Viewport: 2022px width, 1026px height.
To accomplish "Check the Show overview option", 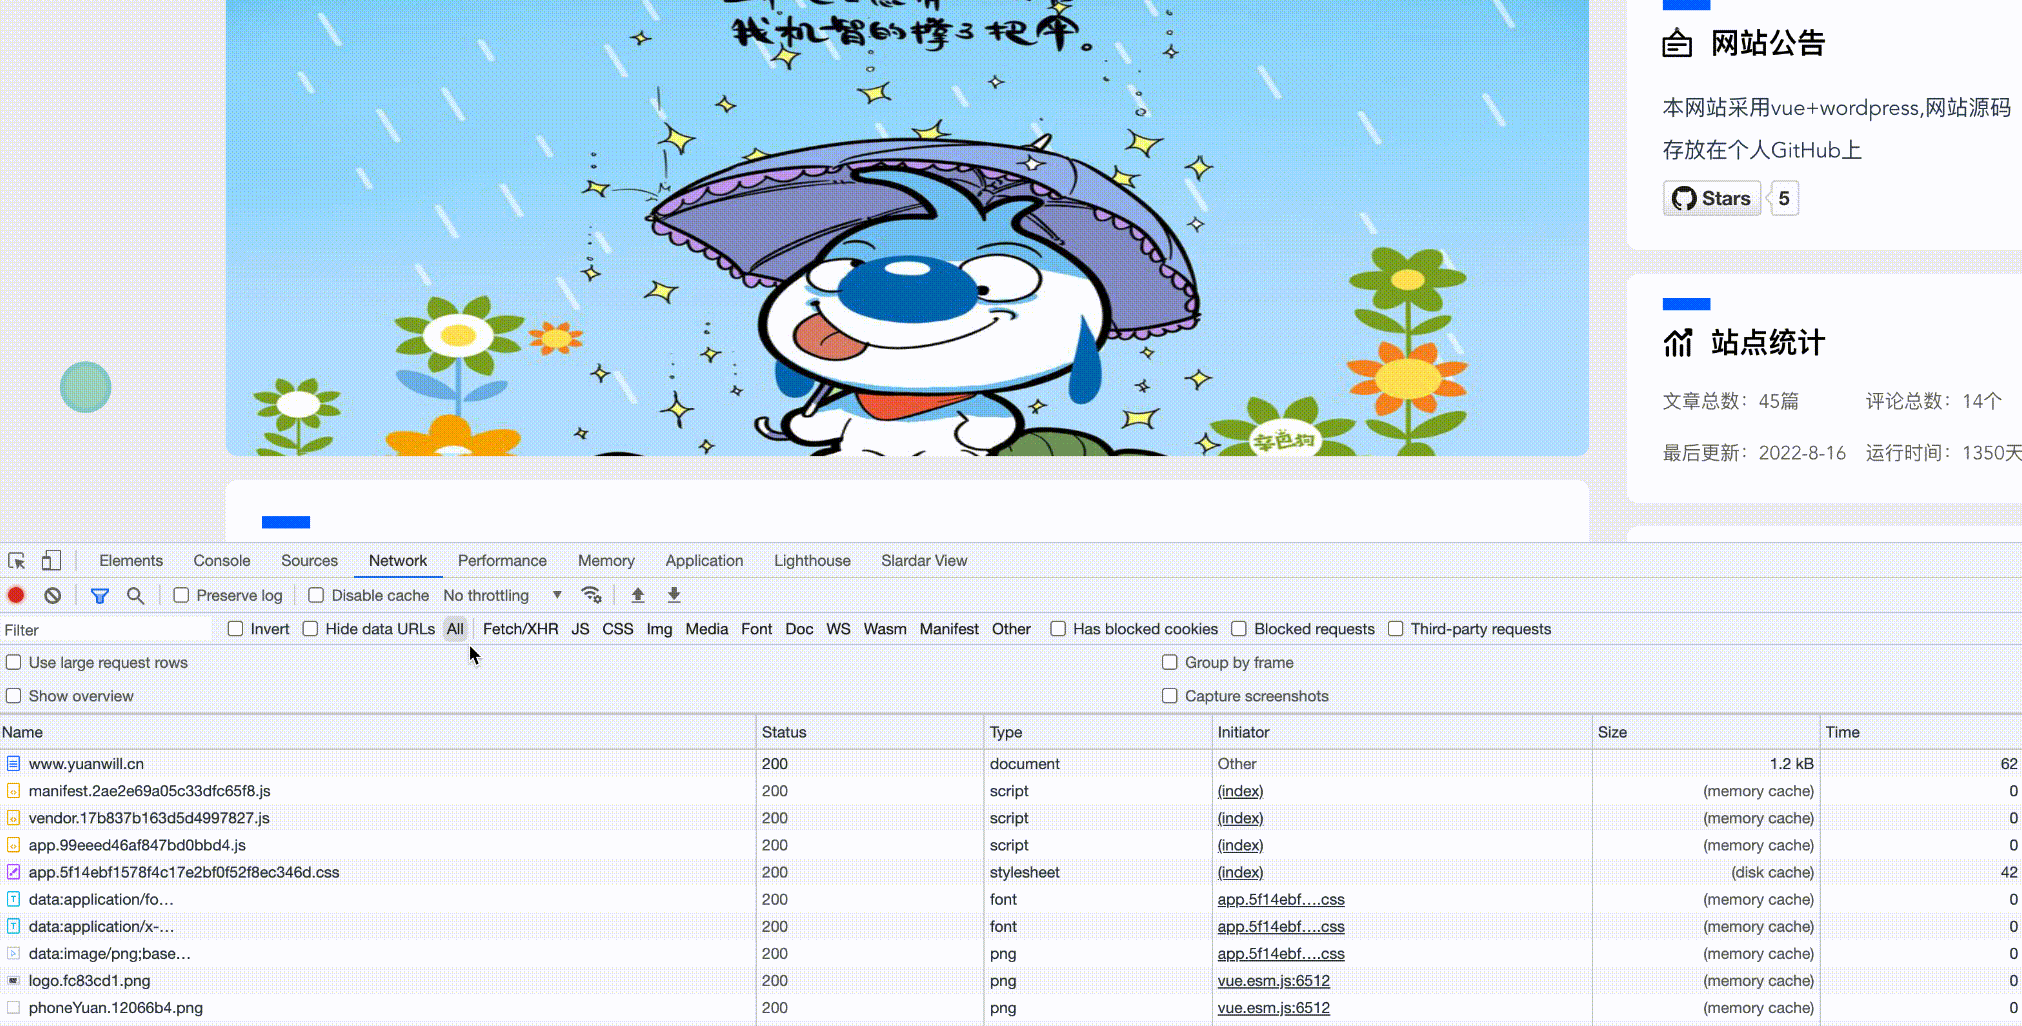I will pos(14,696).
